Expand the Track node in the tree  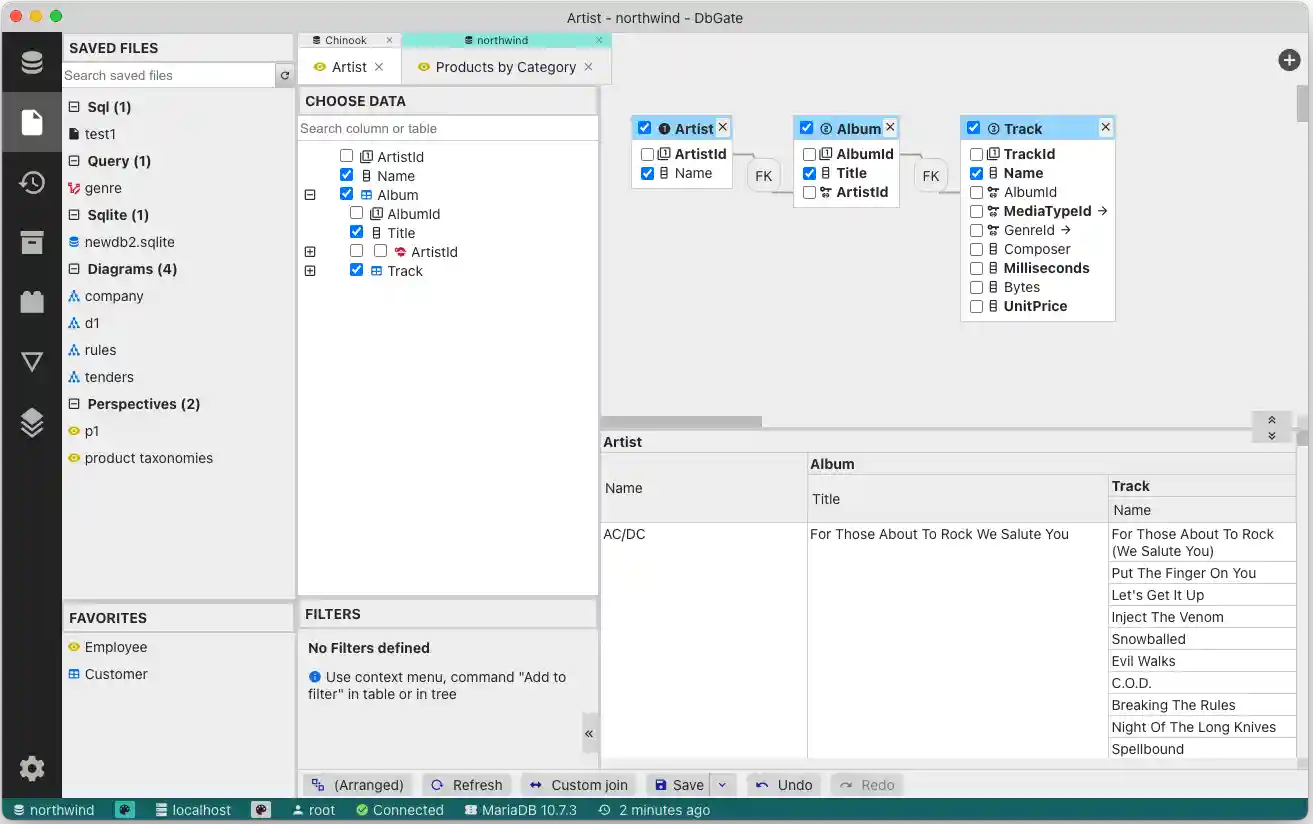310,271
